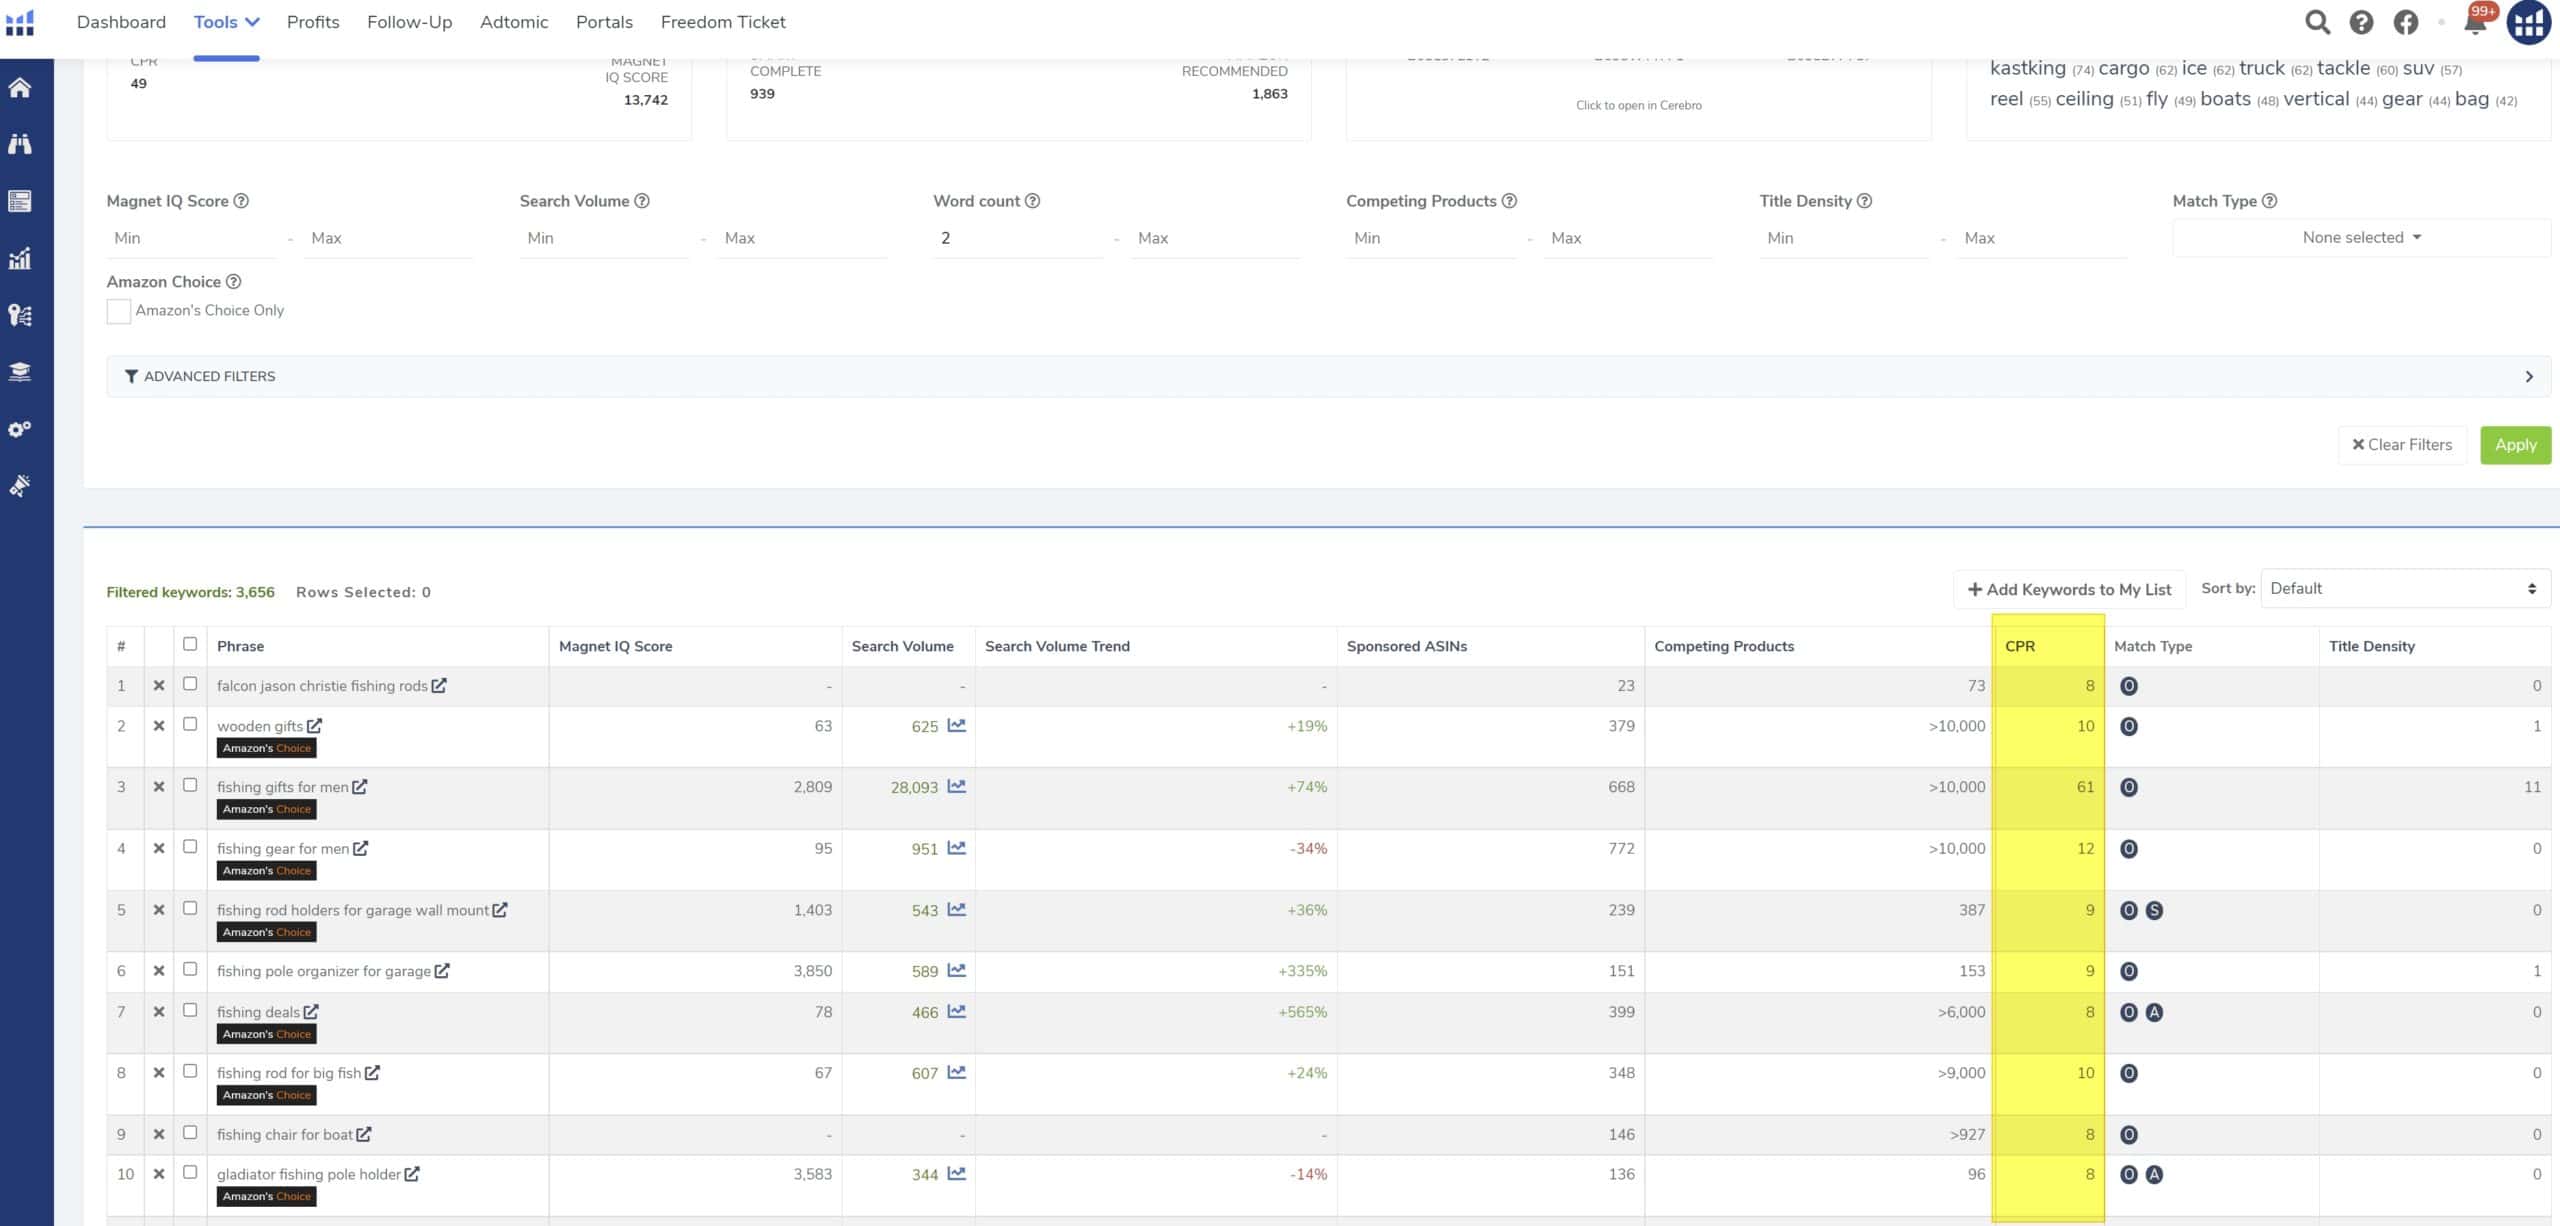The width and height of the screenshot is (2560, 1226).
Task: Focus Title Density Max field
Action: pos(2041,238)
